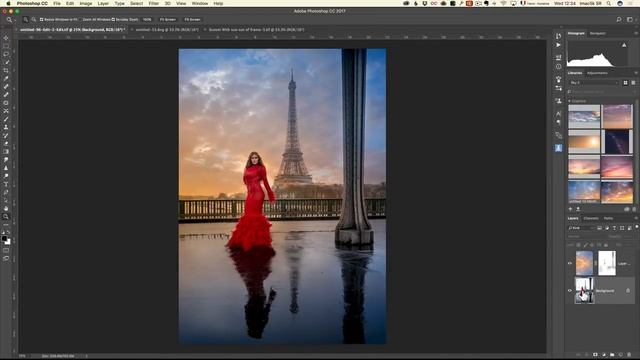Click the 100% zoom button
The height and width of the screenshot is (360, 640).
coord(147,20)
